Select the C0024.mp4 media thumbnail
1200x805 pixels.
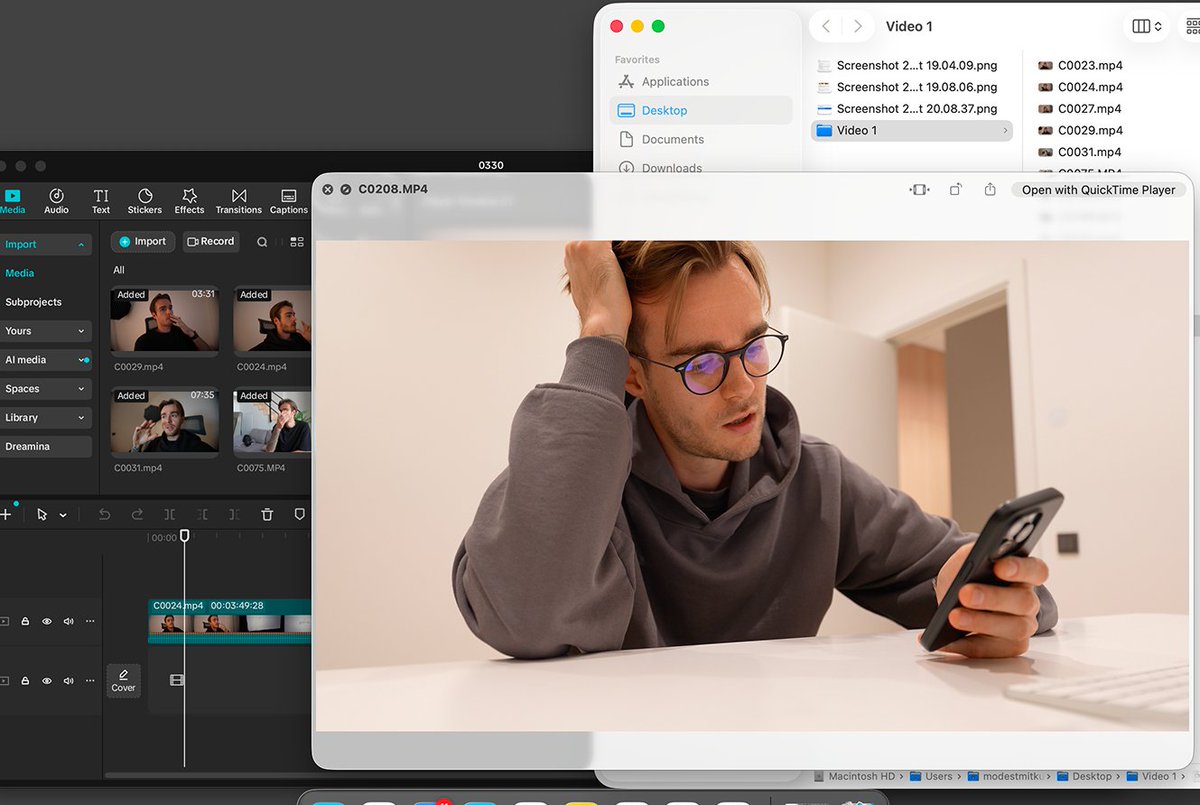point(272,321)
